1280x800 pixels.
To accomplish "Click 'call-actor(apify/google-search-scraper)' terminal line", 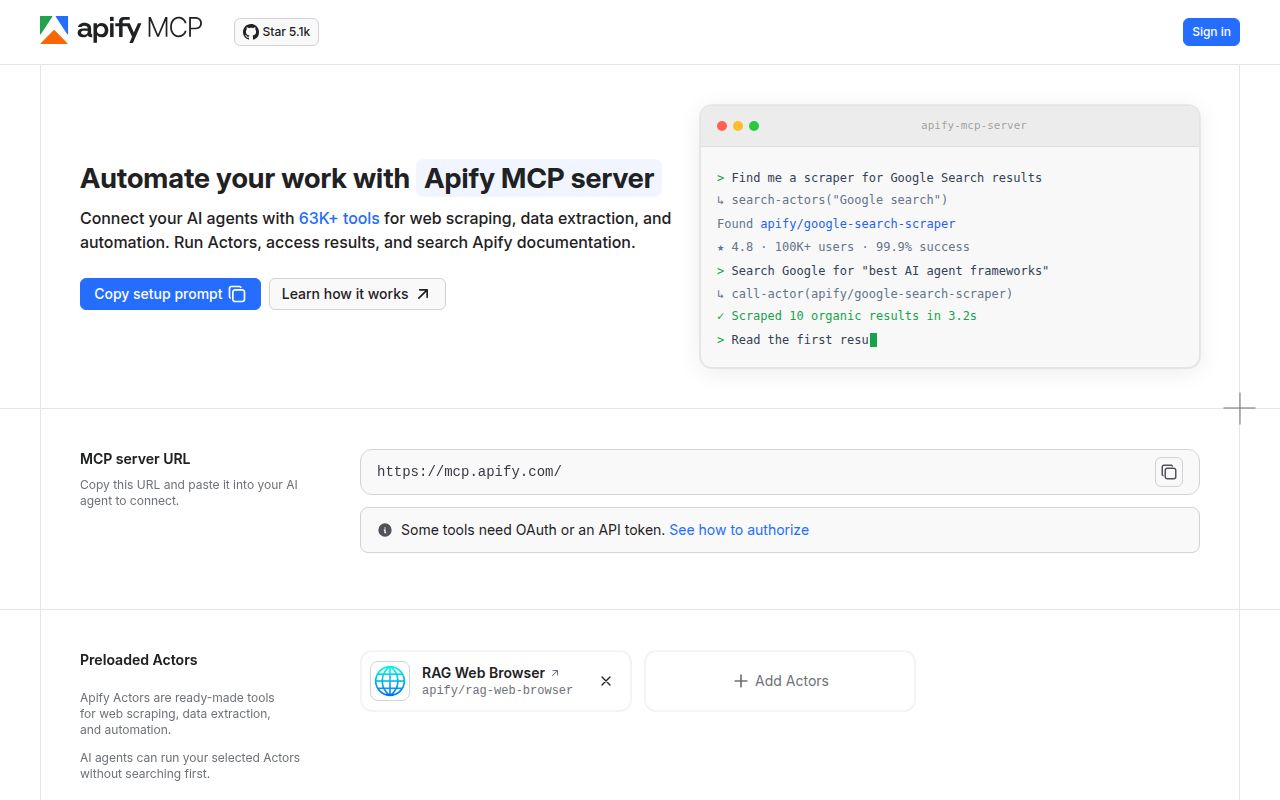I will coord(872,294).
